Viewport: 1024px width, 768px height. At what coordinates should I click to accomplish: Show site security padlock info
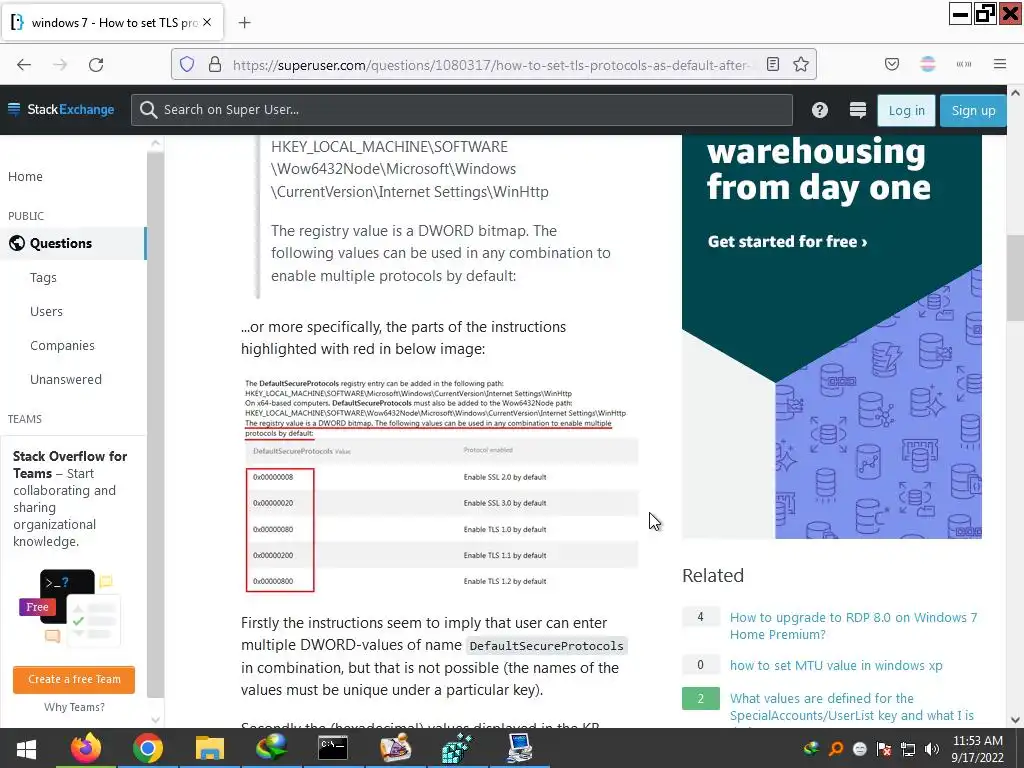click(x=215, y=65)
